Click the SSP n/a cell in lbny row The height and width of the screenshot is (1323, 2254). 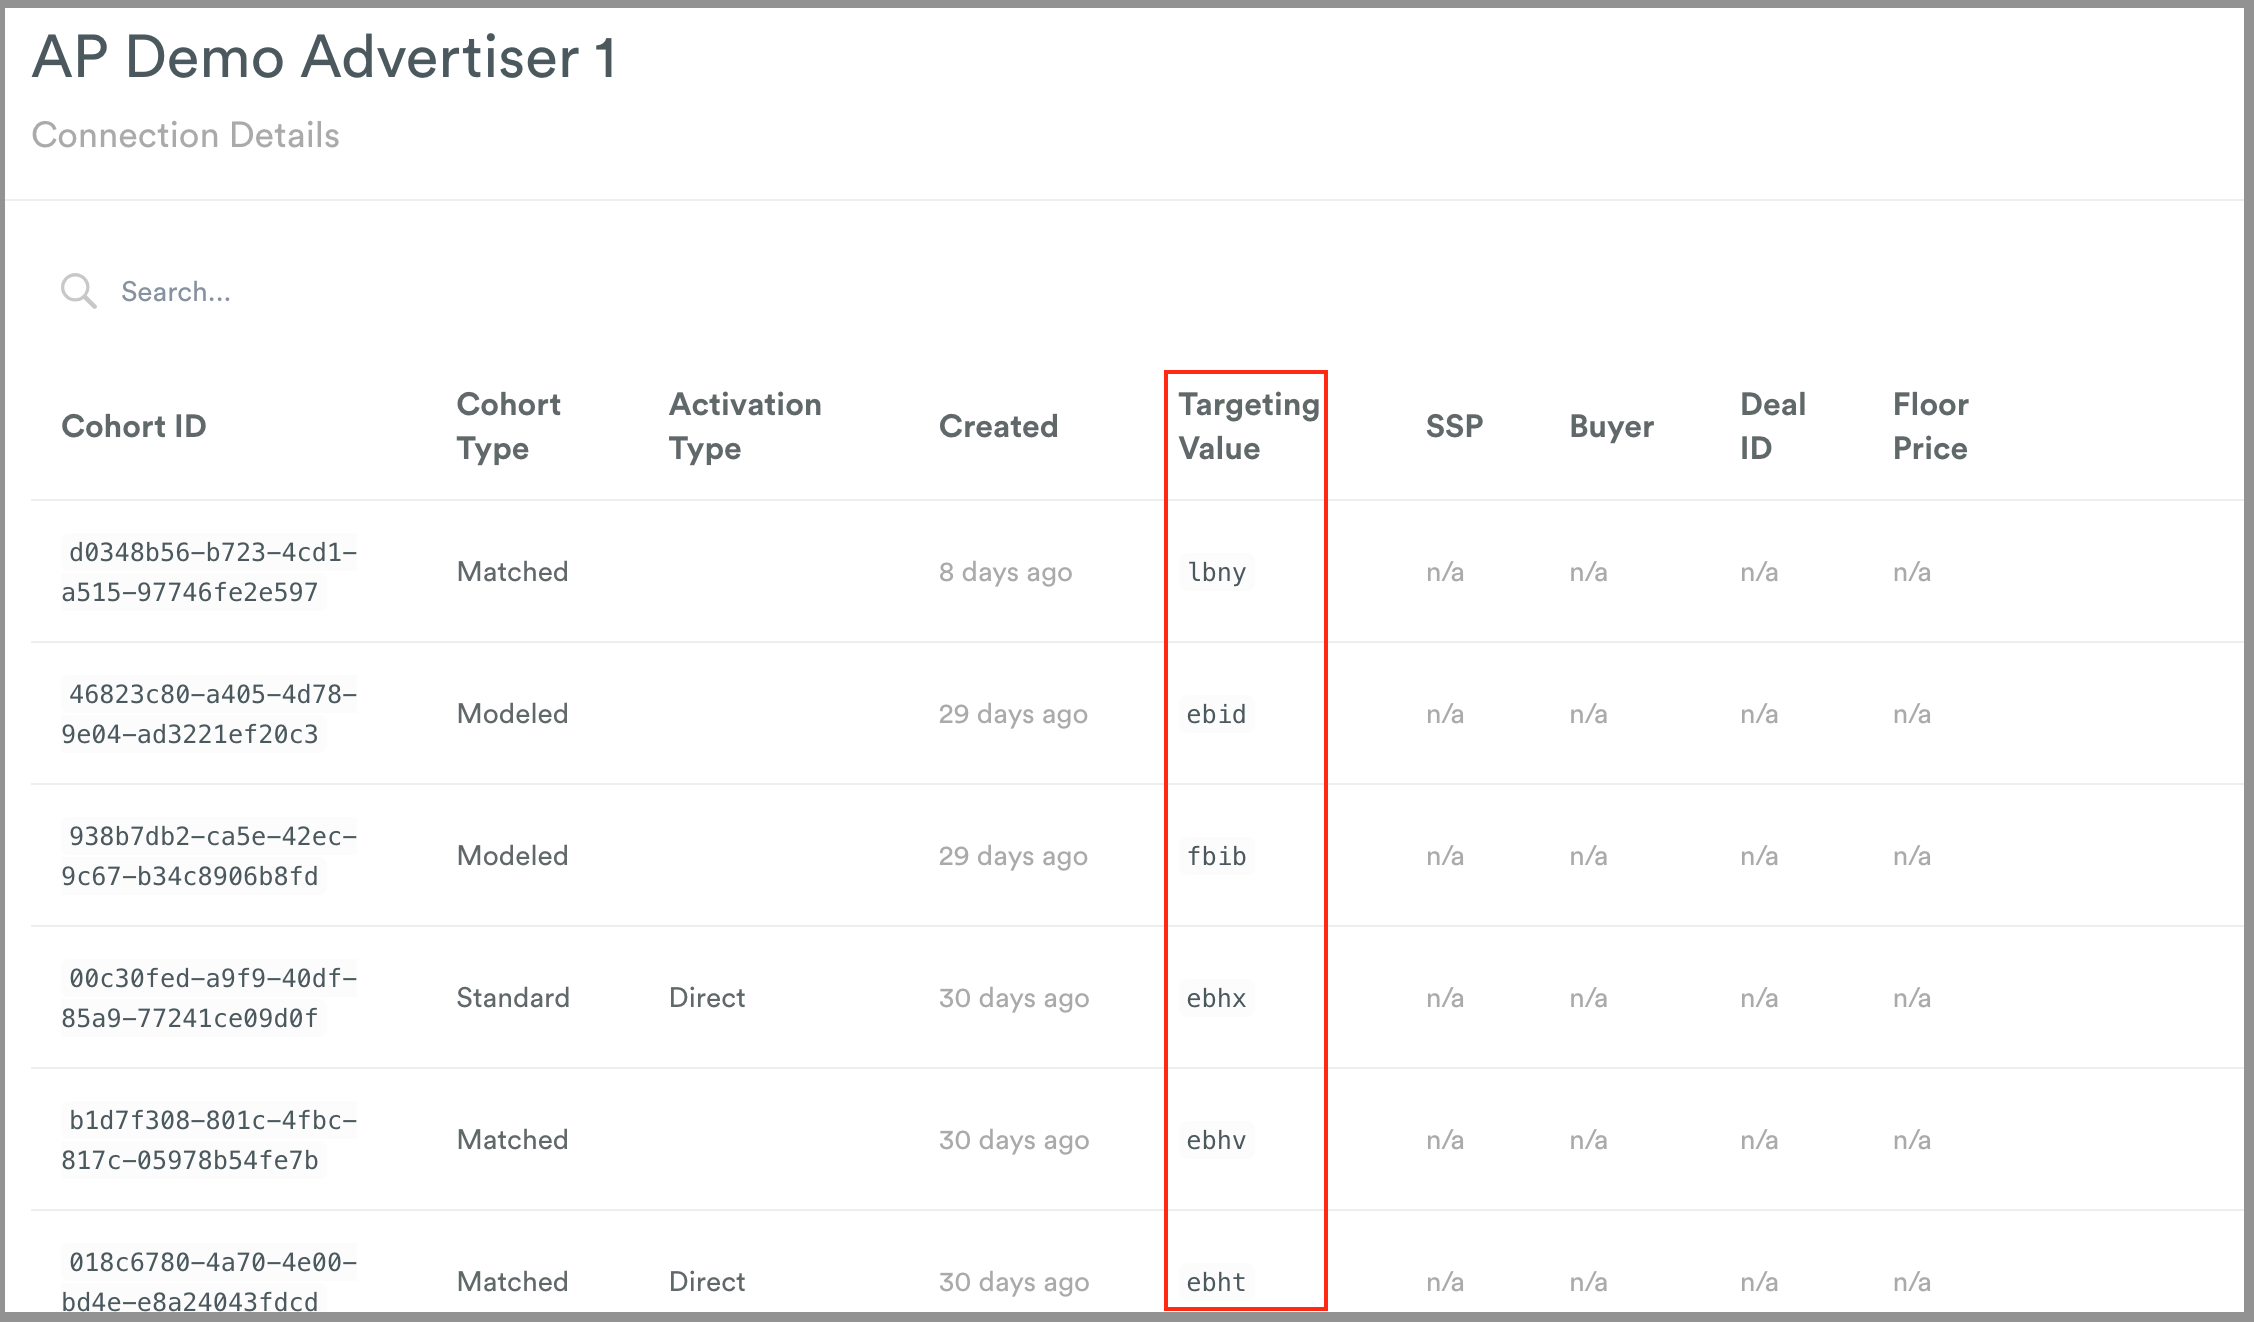pos(1445,572)
